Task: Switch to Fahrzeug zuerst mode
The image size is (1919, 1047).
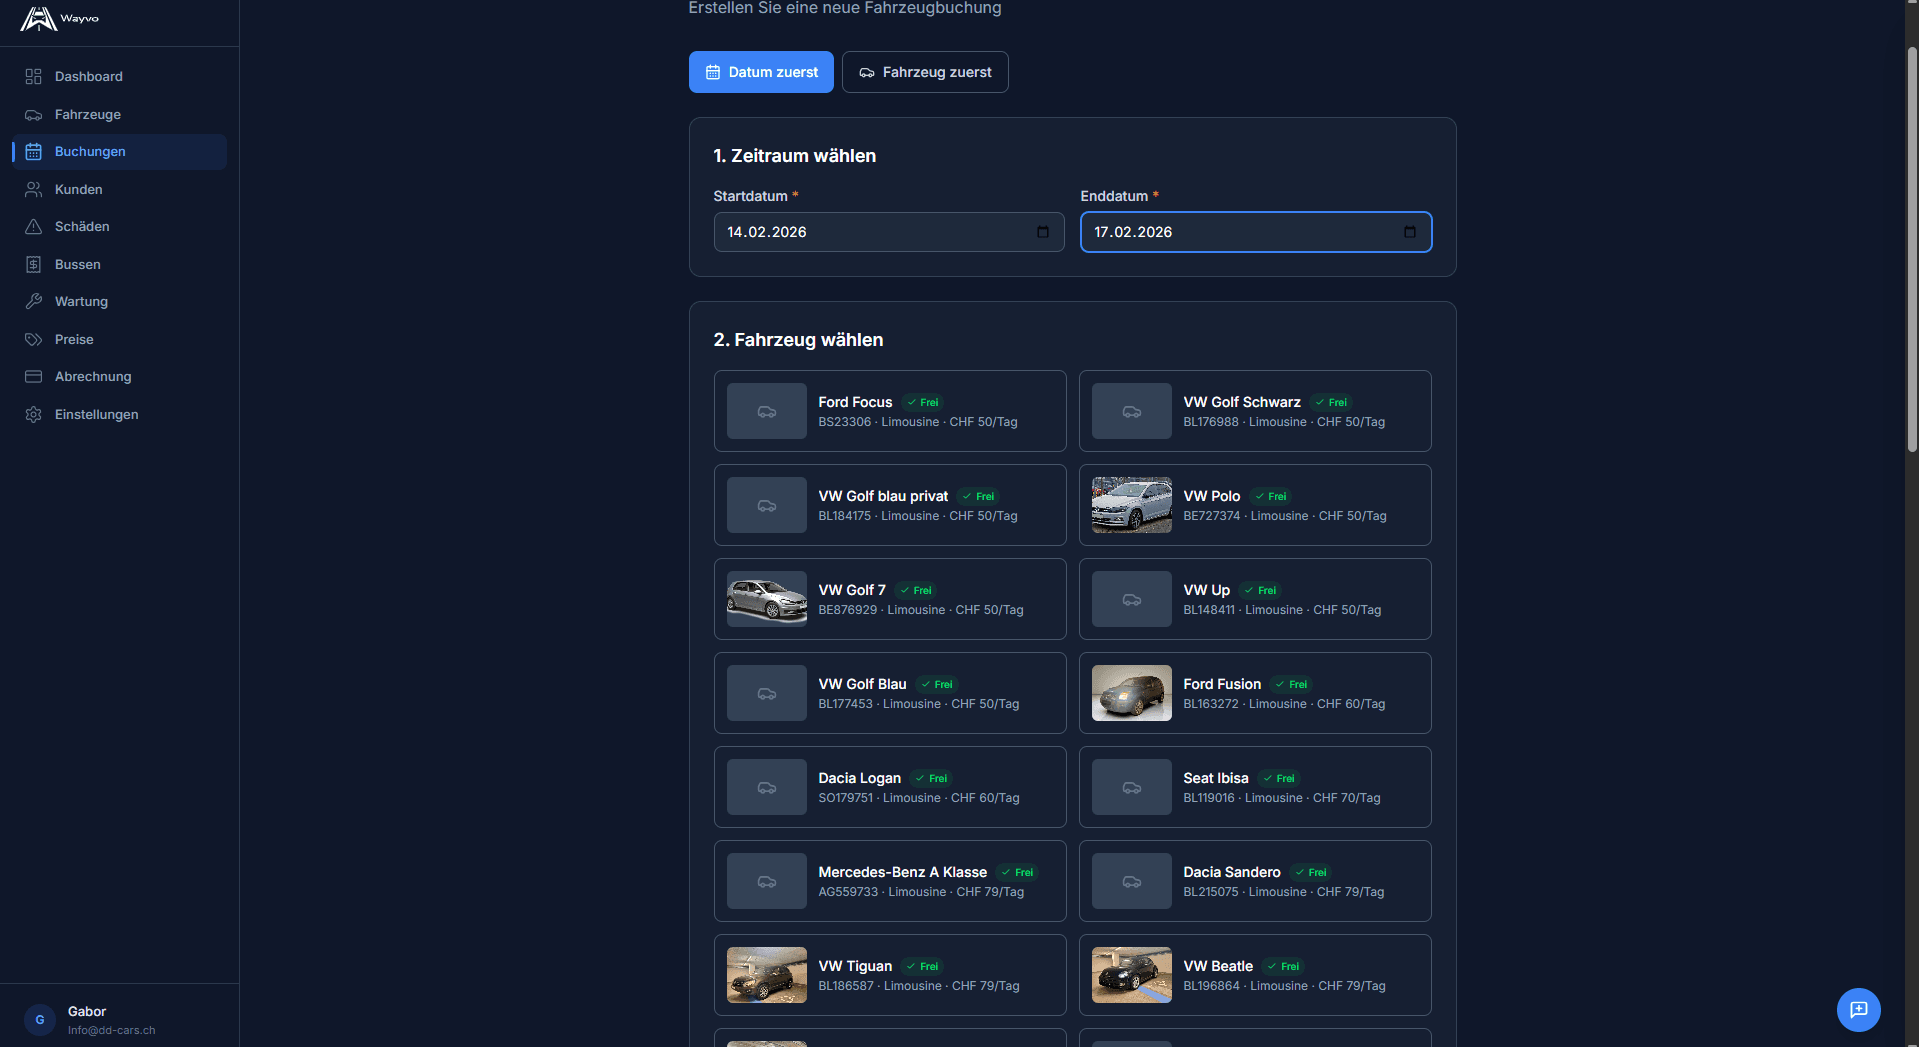Action: pyautogui.click(x=925, y=72)
